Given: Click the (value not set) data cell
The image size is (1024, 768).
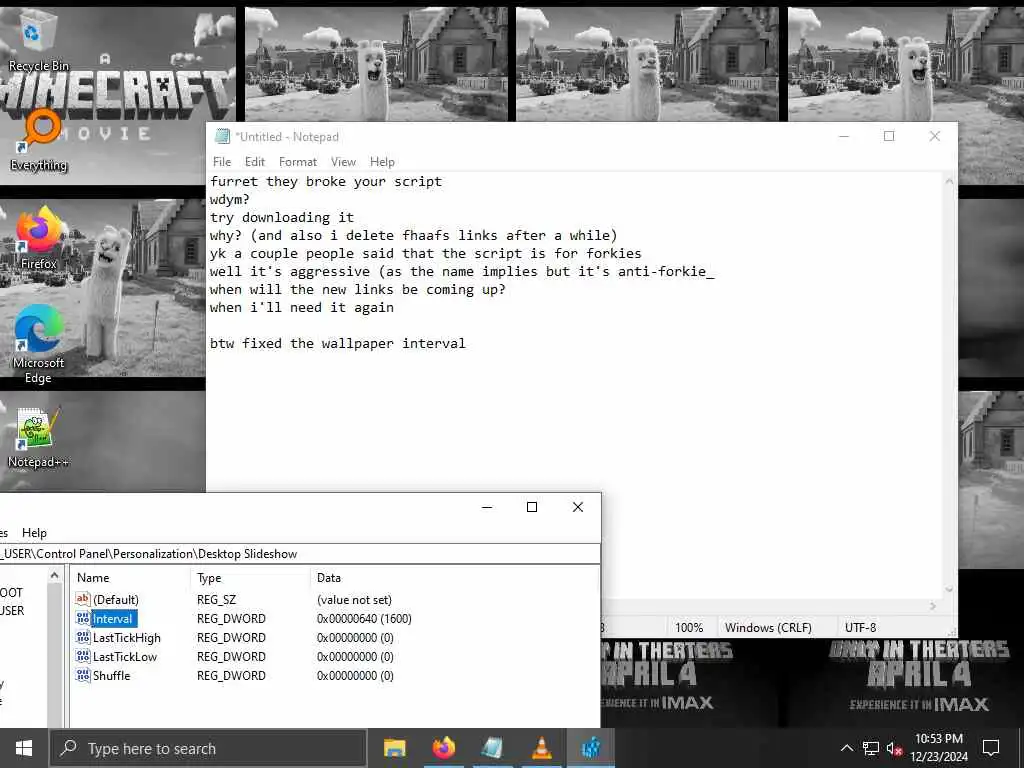Looking at the screenshot, I should point(354,600).
